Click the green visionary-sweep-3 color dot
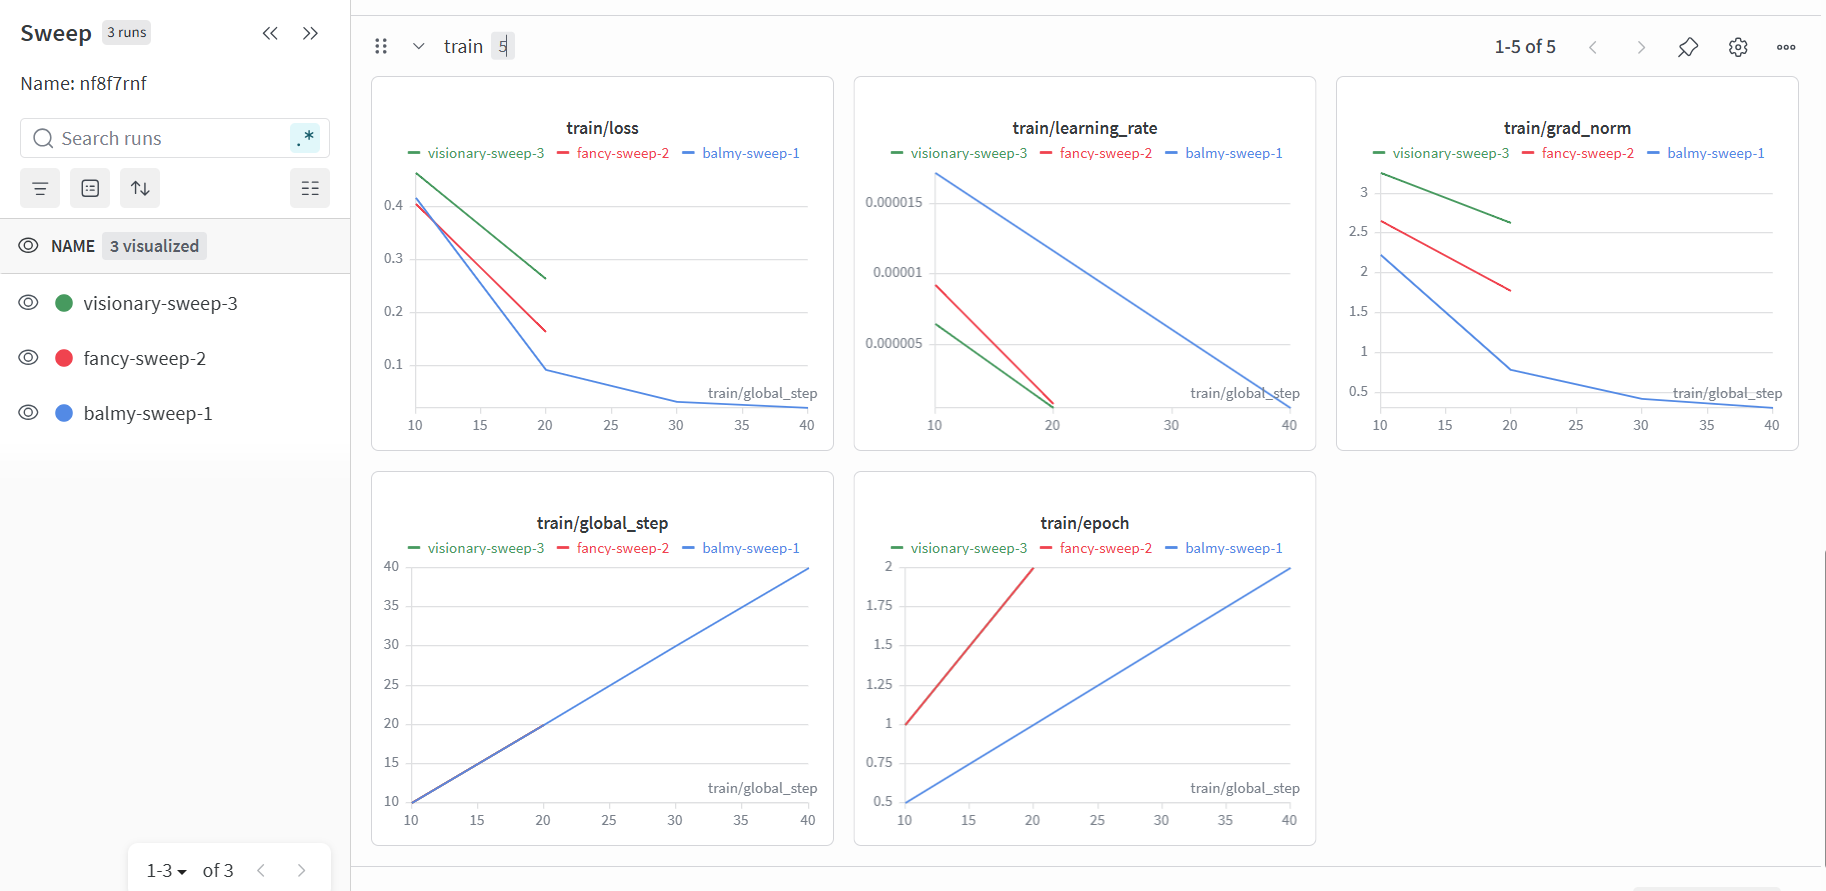Image resolution: width=1826 pixels, height=891 pixels. [64, 303]
